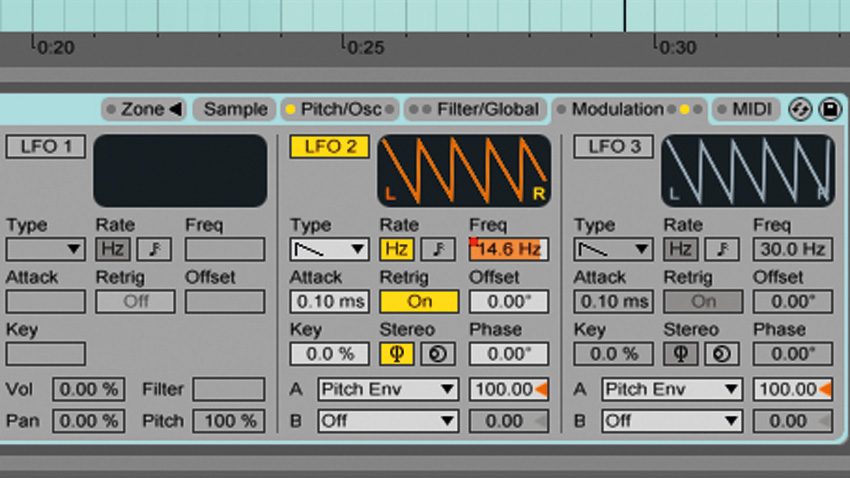The image size is (850, 478).
Task: Click LFO 1 Pitch 100 % field
Action: 229,421
